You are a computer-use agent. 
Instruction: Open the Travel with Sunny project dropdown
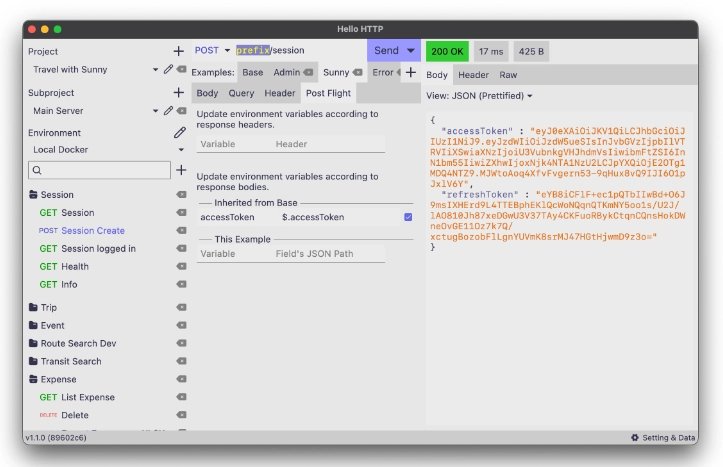click(x=155, y=70)
